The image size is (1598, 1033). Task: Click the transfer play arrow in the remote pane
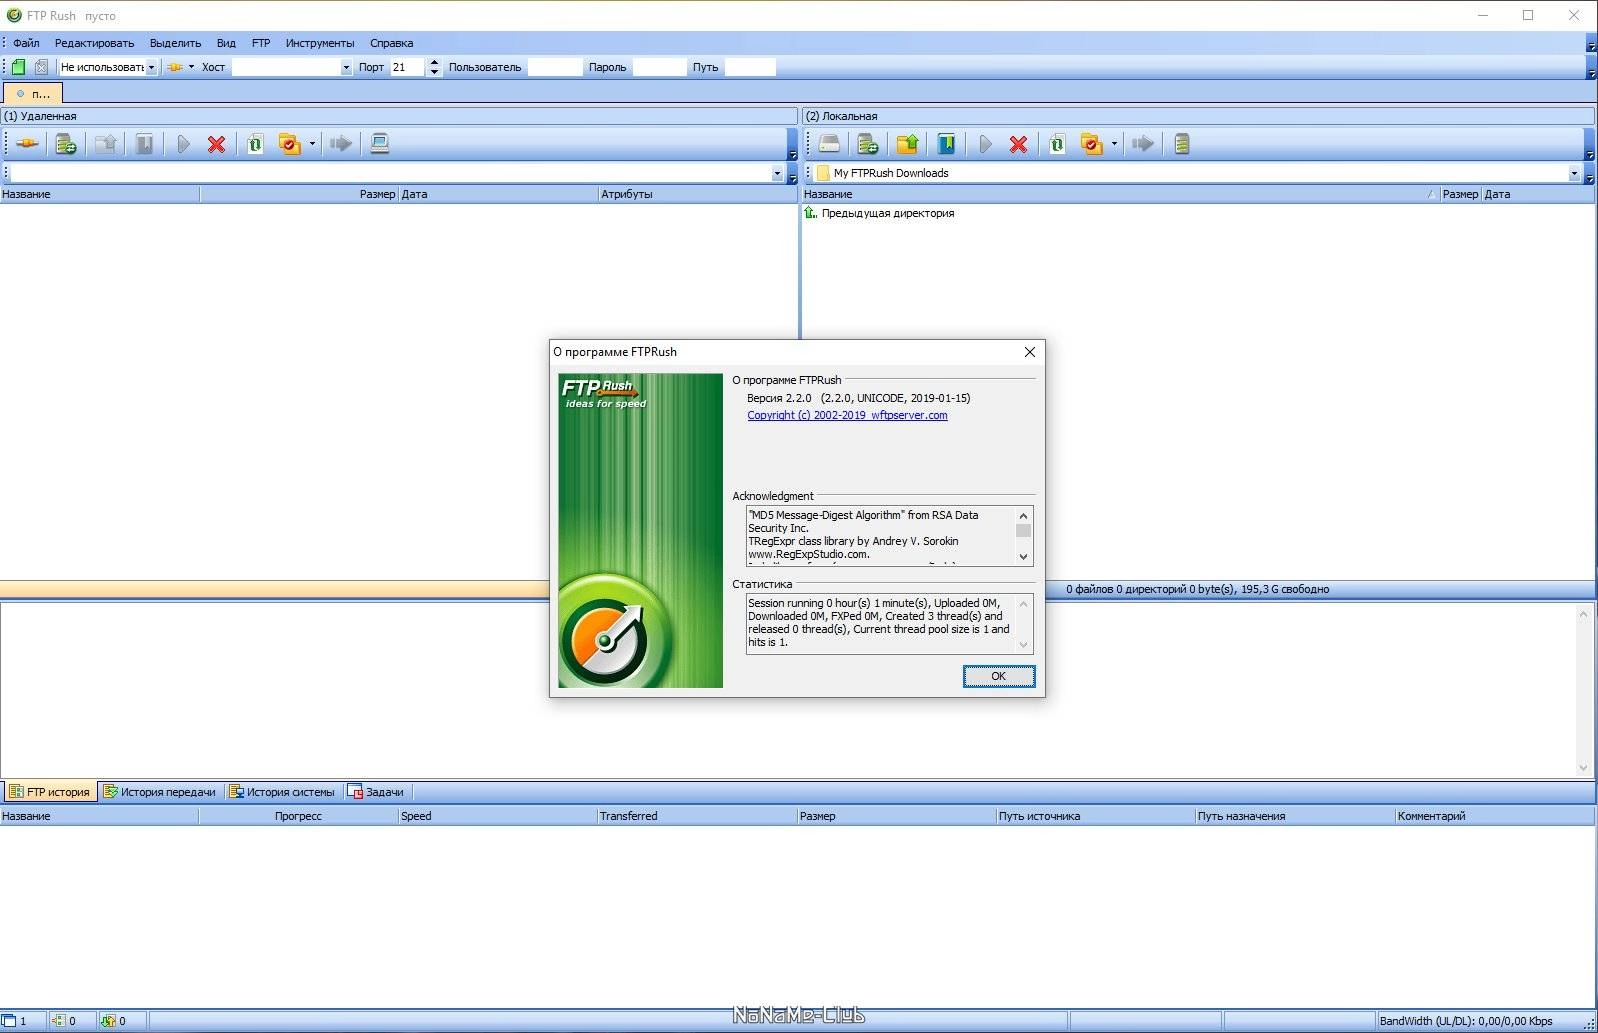(183, 144)
